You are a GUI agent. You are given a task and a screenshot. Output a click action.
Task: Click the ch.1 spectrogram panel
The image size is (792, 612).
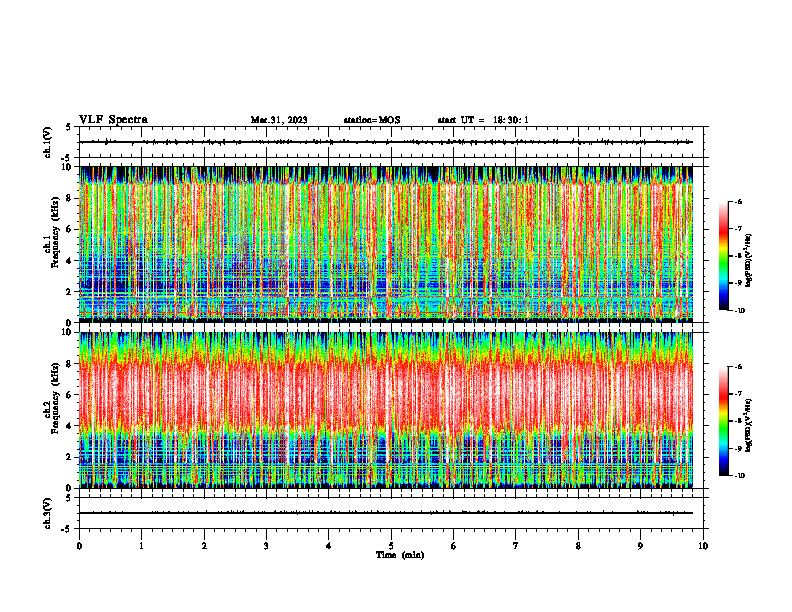(386, 244)
